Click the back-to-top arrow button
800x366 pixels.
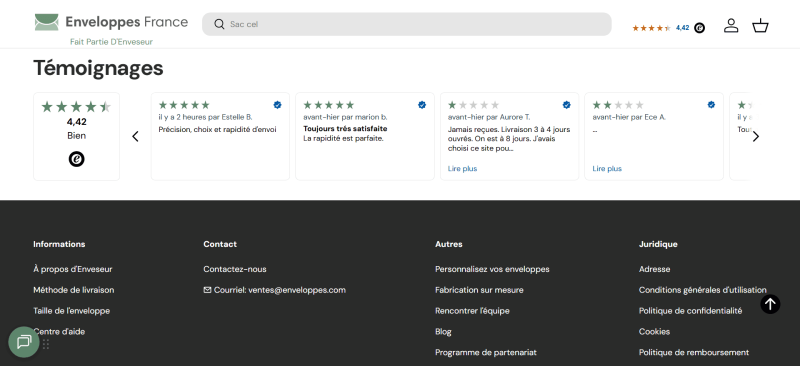click(x=770, y=304)
